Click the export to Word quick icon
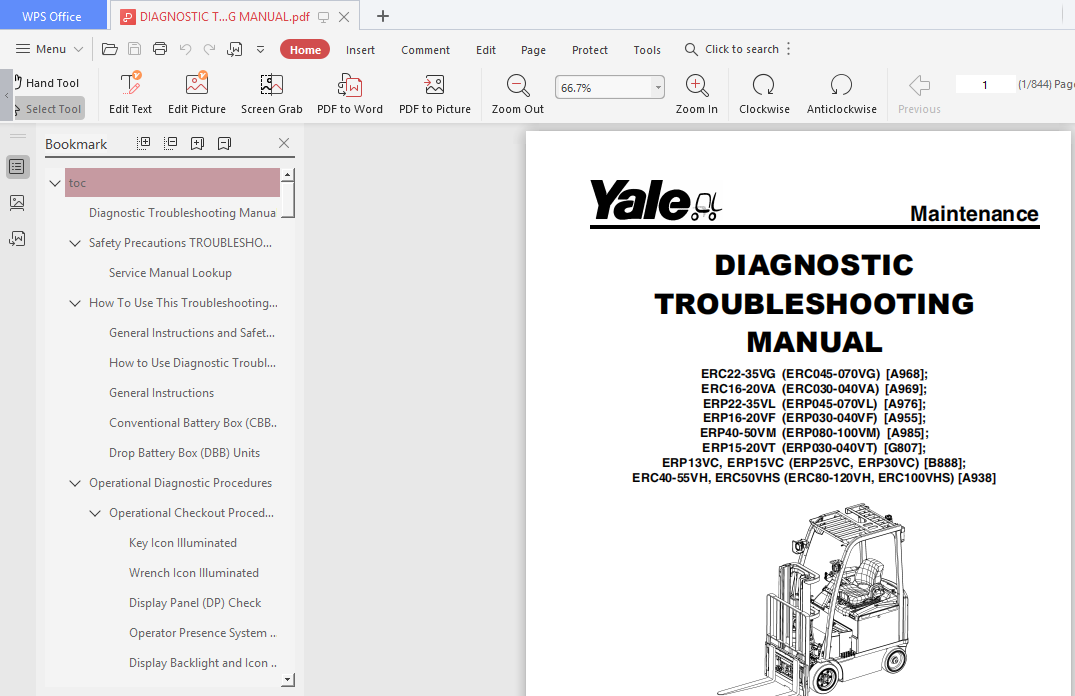Screen dimensions: 1075x696 (234, 49)
